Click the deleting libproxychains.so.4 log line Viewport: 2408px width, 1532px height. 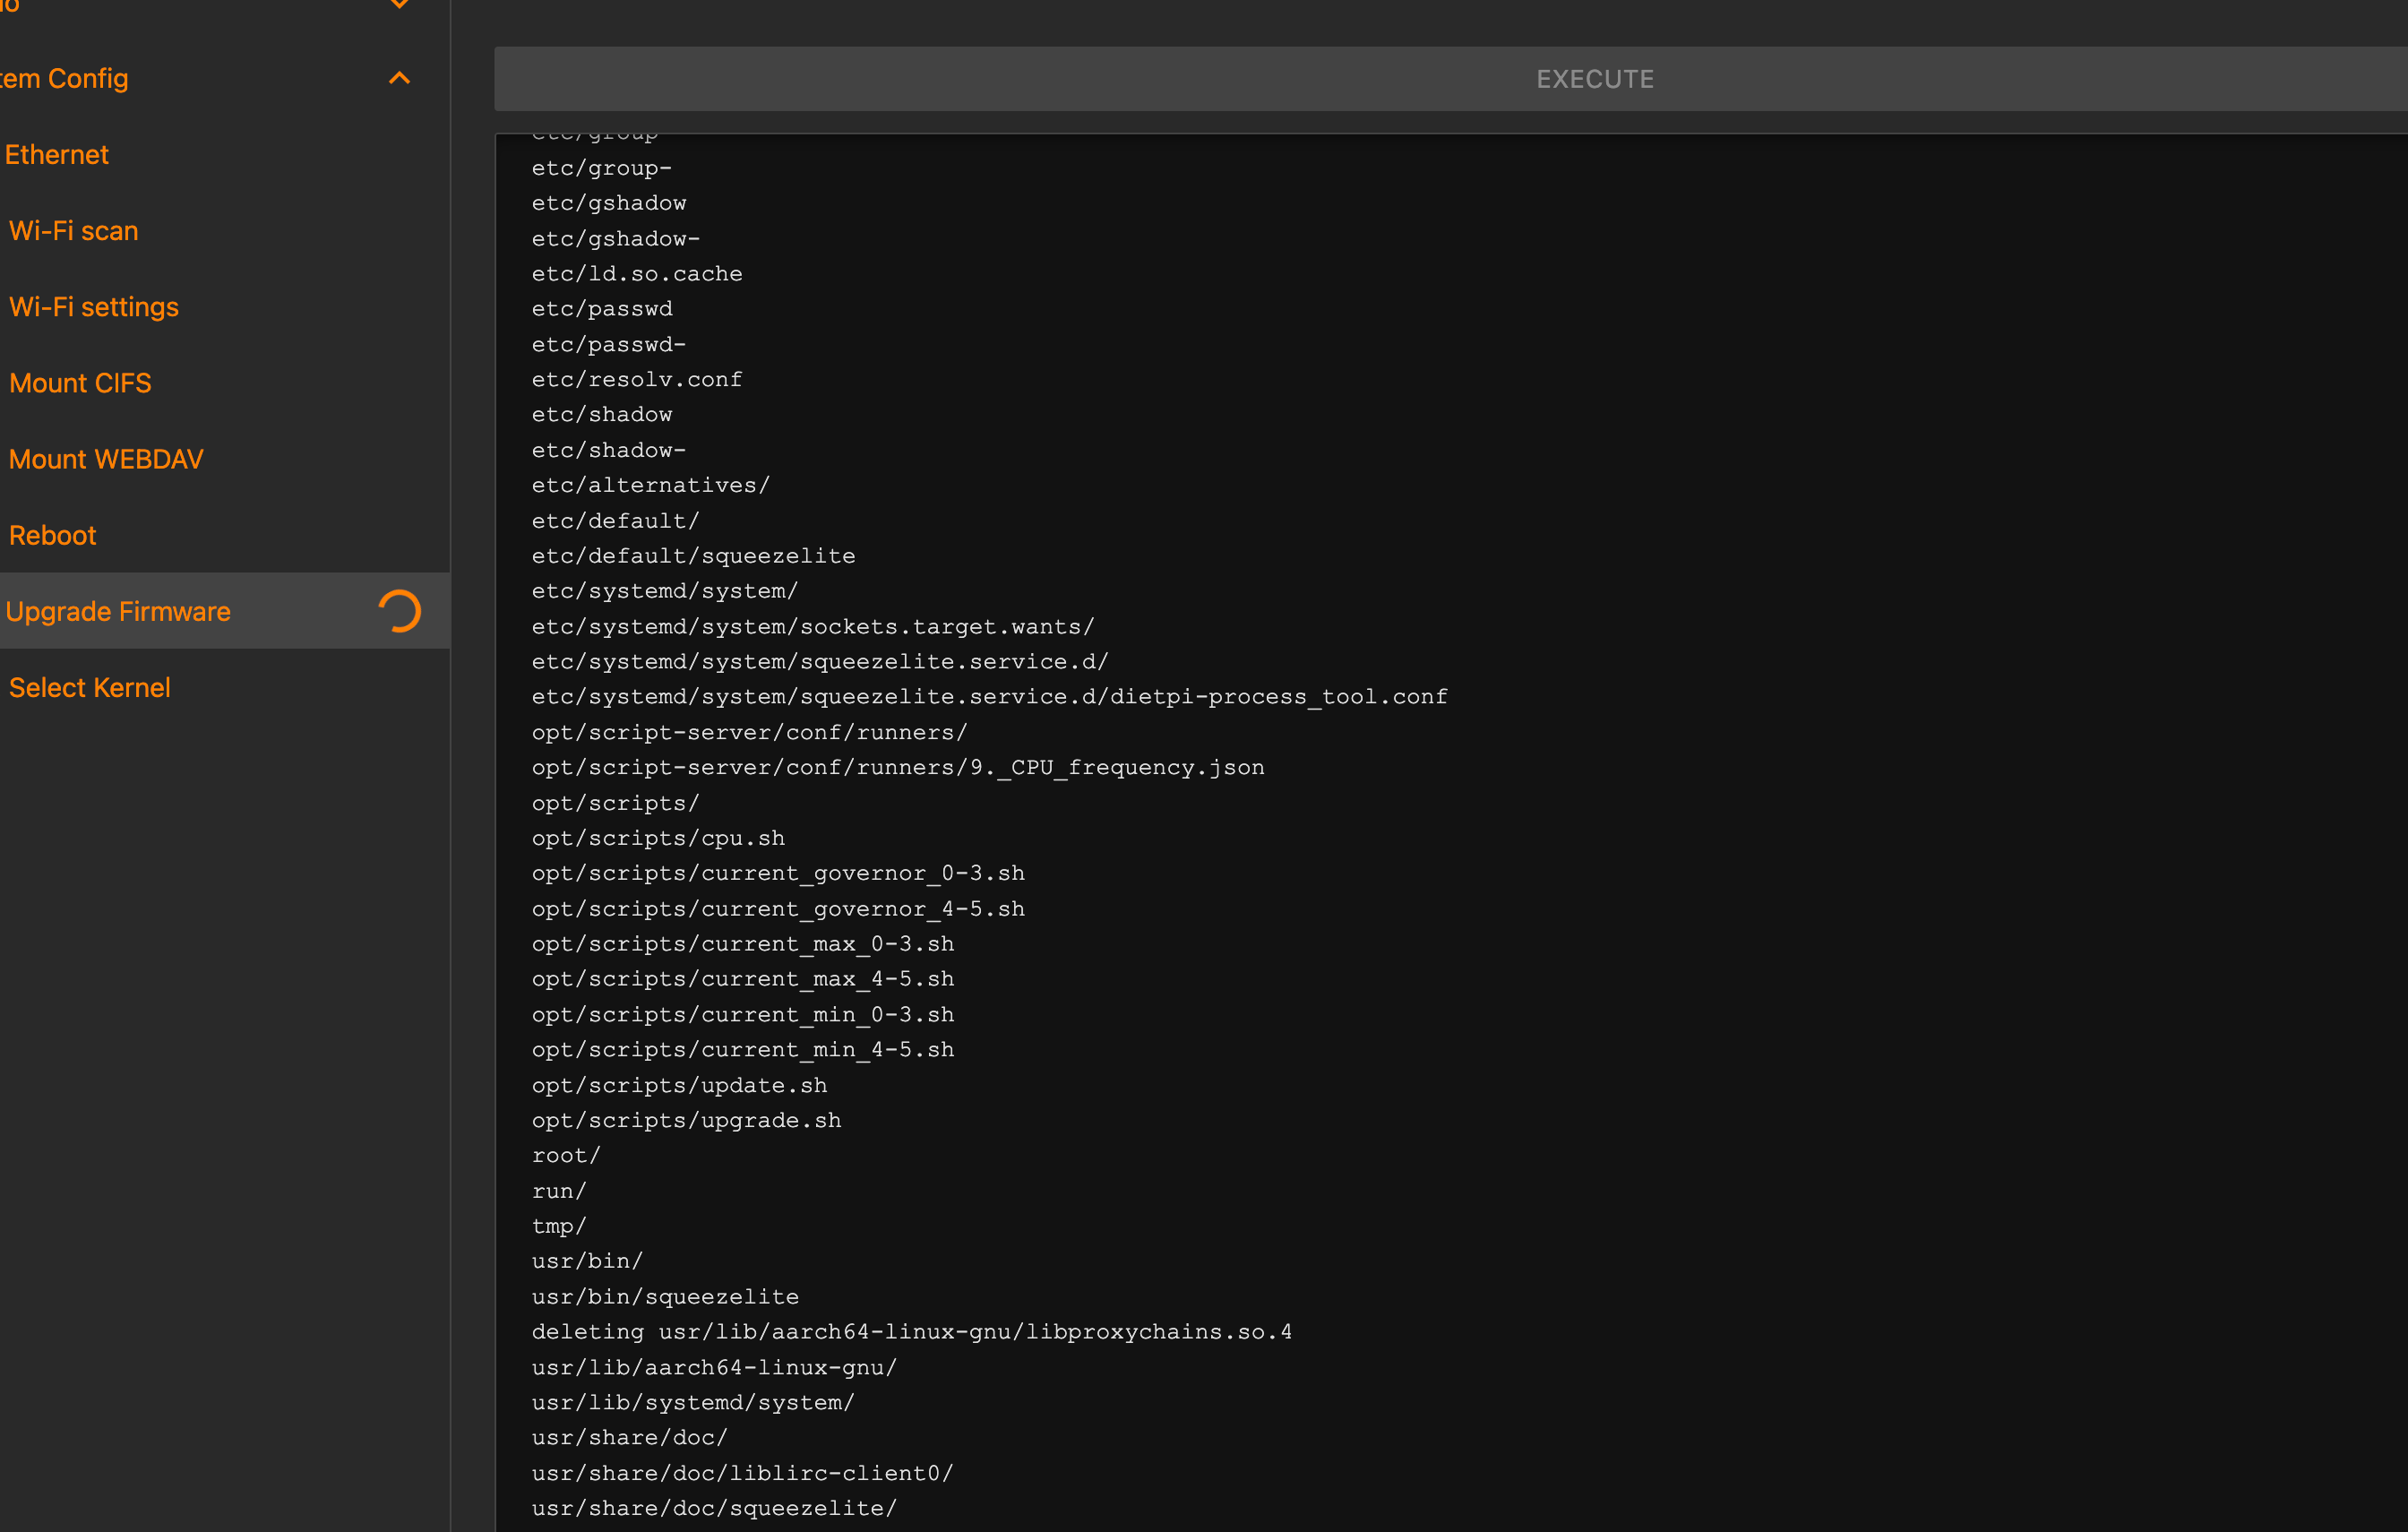911,1331
